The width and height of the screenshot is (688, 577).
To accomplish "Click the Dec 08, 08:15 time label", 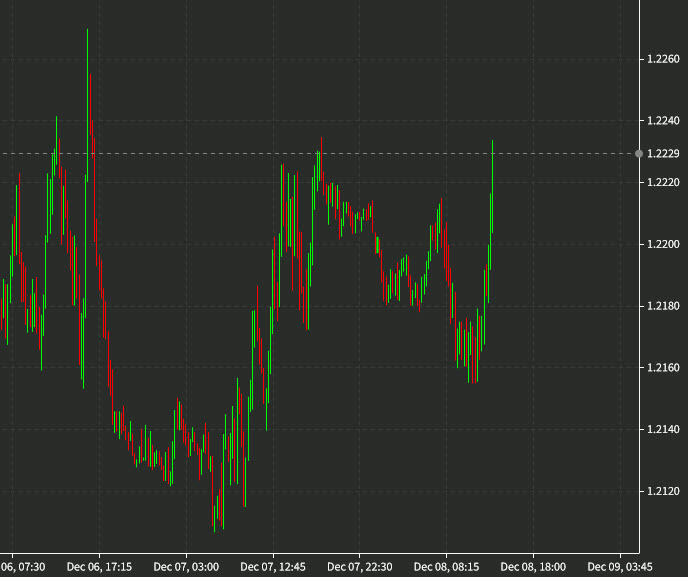I will click(x=446, y=567).
